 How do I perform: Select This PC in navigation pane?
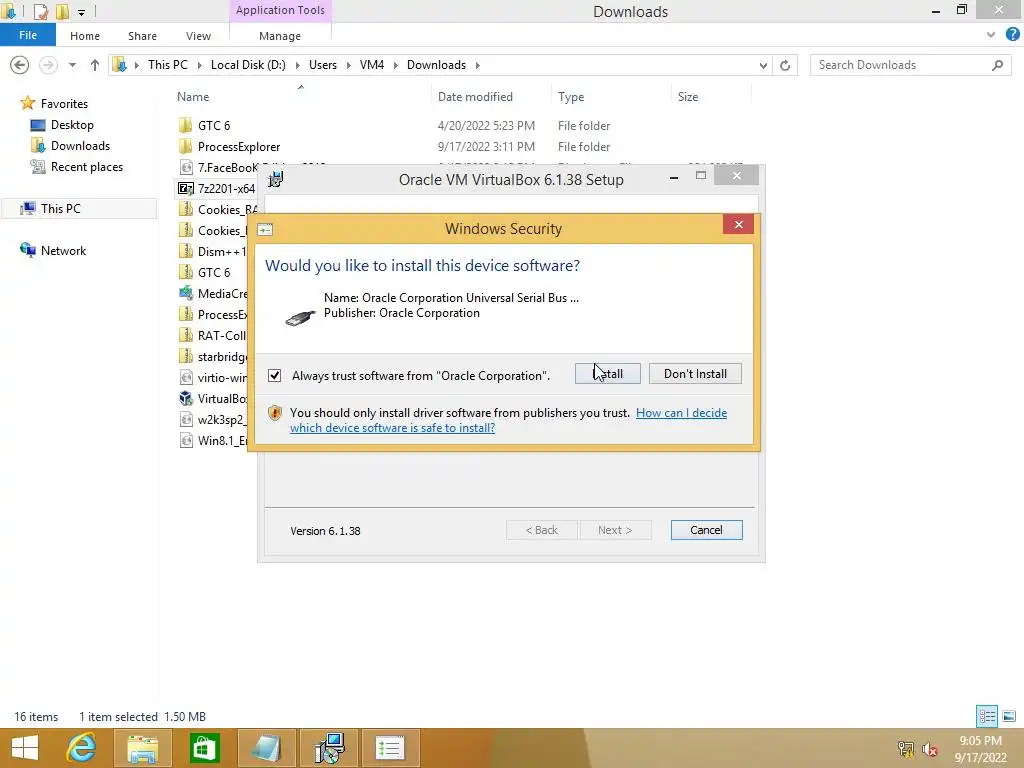click(61, 208)
